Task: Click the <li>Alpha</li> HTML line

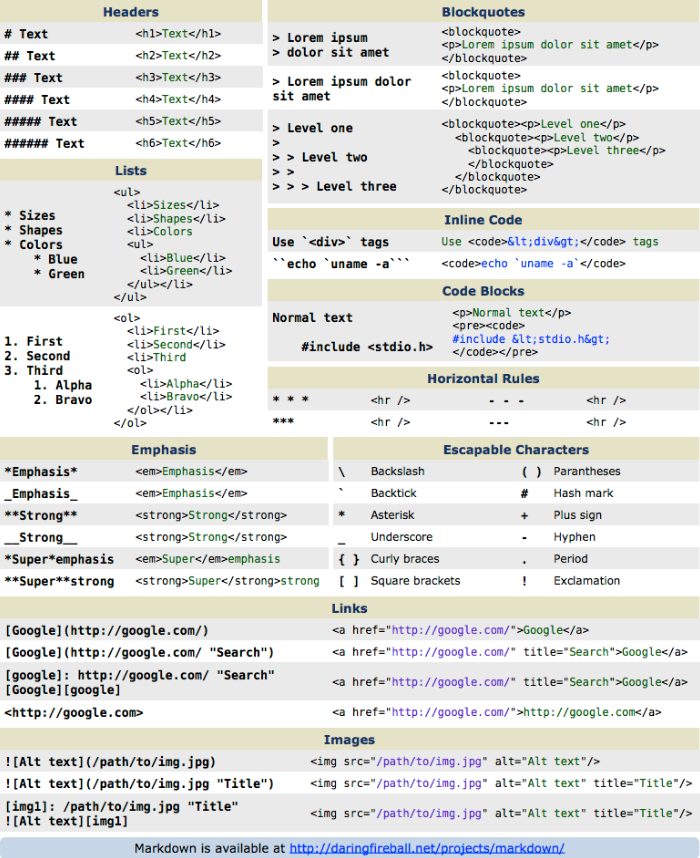Action: 186,384
